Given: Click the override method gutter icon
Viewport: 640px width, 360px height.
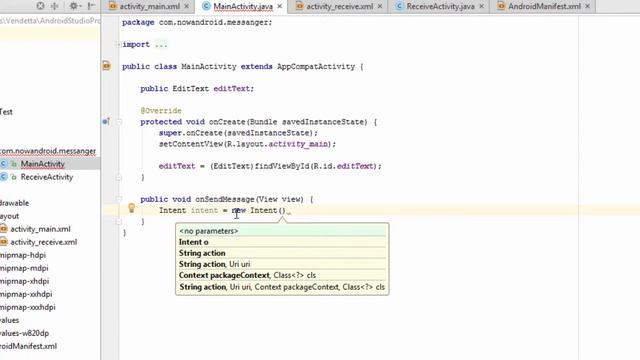Looking at the screenshot, I should point(106,121).
